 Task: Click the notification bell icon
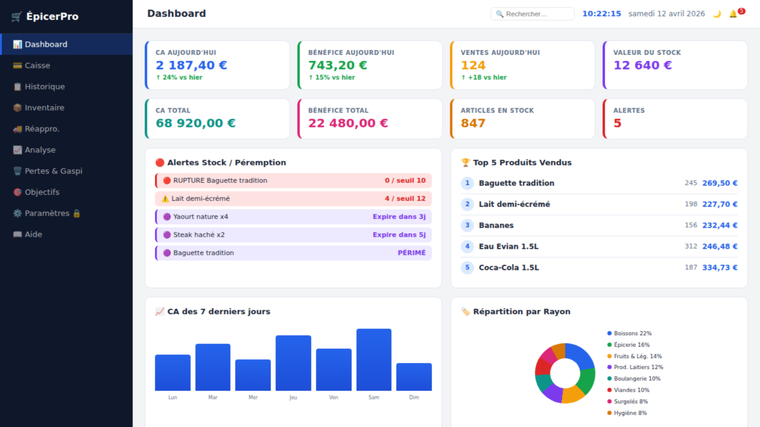[x=733, y=14]
